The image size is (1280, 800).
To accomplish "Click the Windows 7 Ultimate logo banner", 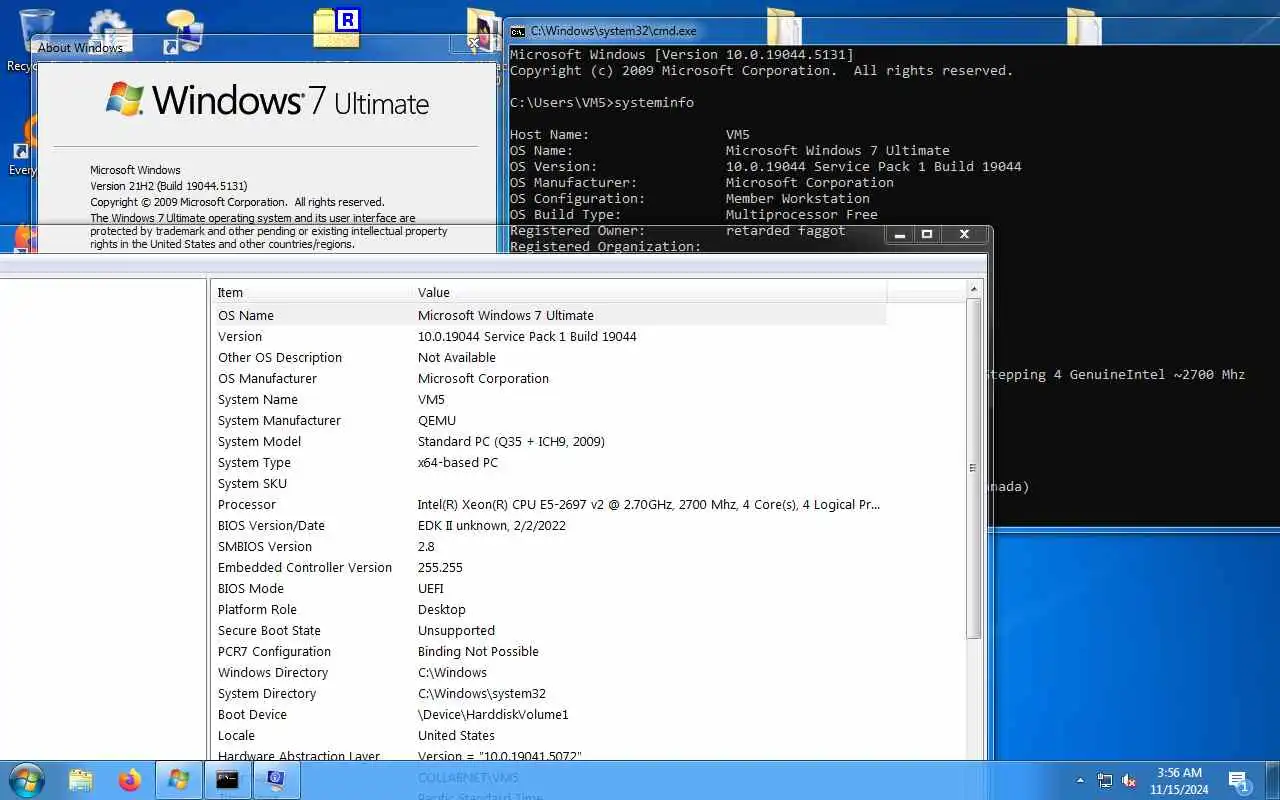I will click(267, 100).
